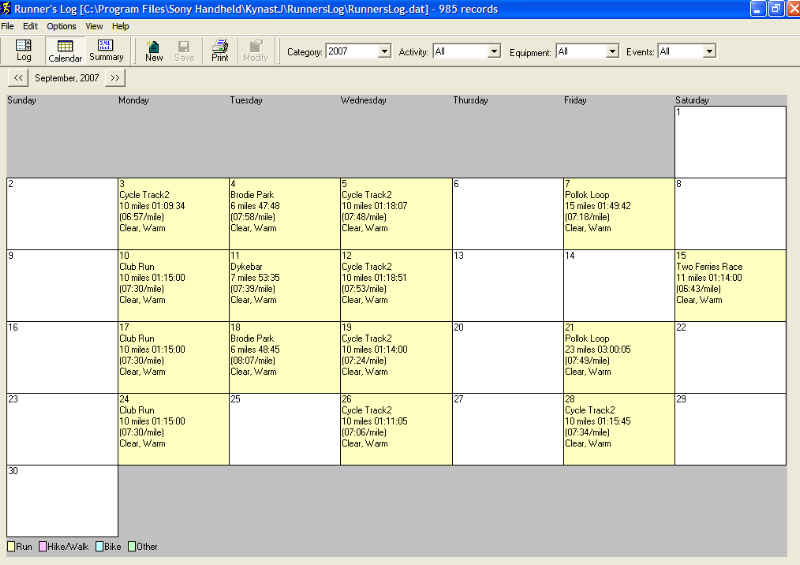This screenshot has height=565, width=800.
Task: Go to previous month
Action: [x=18, y=78]
